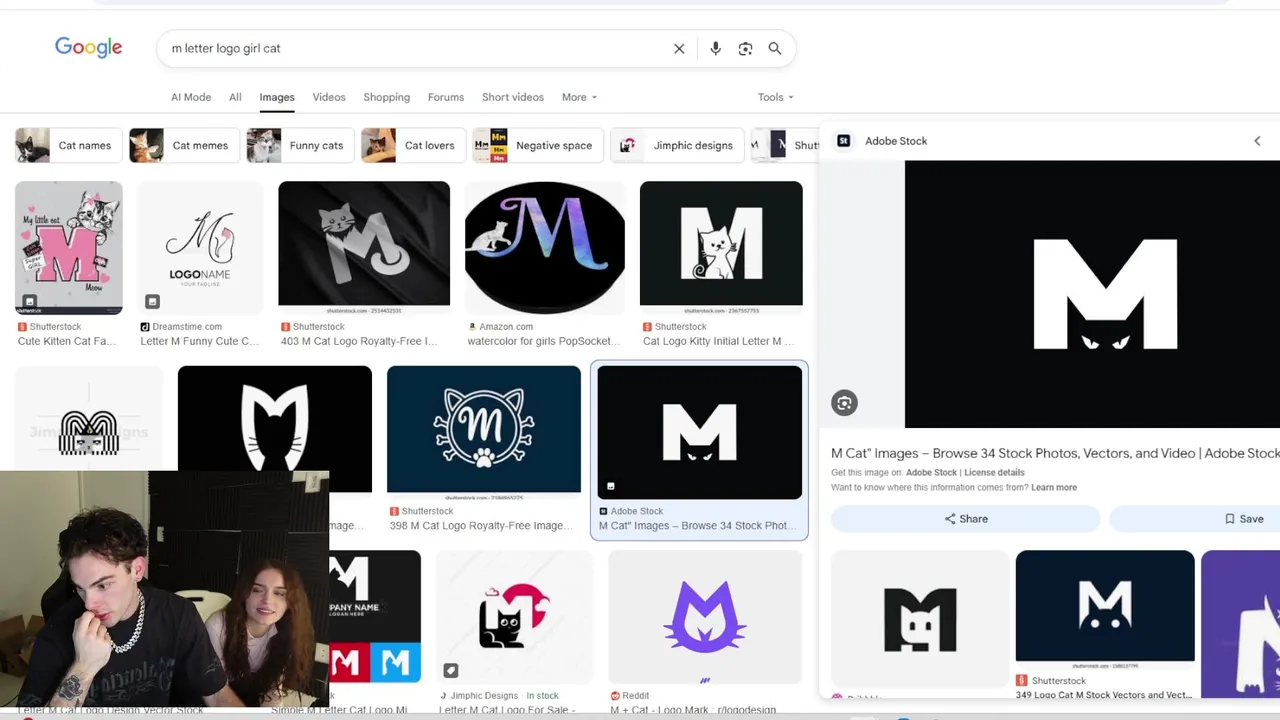Click the licensable badge on Adobe Stock thumbnail
1280x720 pixels.
(610, 486)
